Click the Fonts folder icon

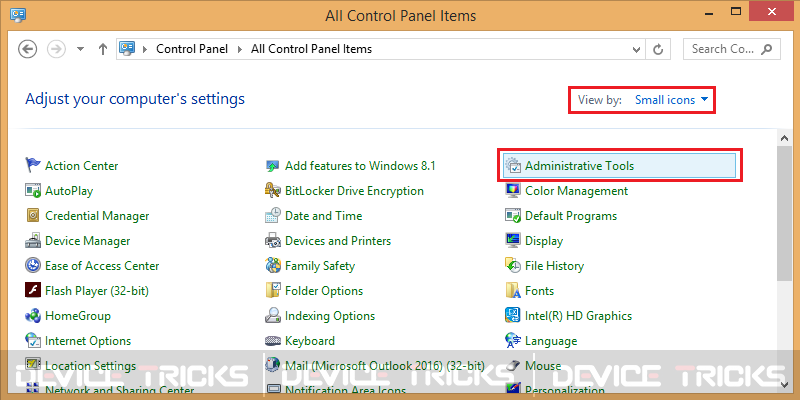coord(513,290)
